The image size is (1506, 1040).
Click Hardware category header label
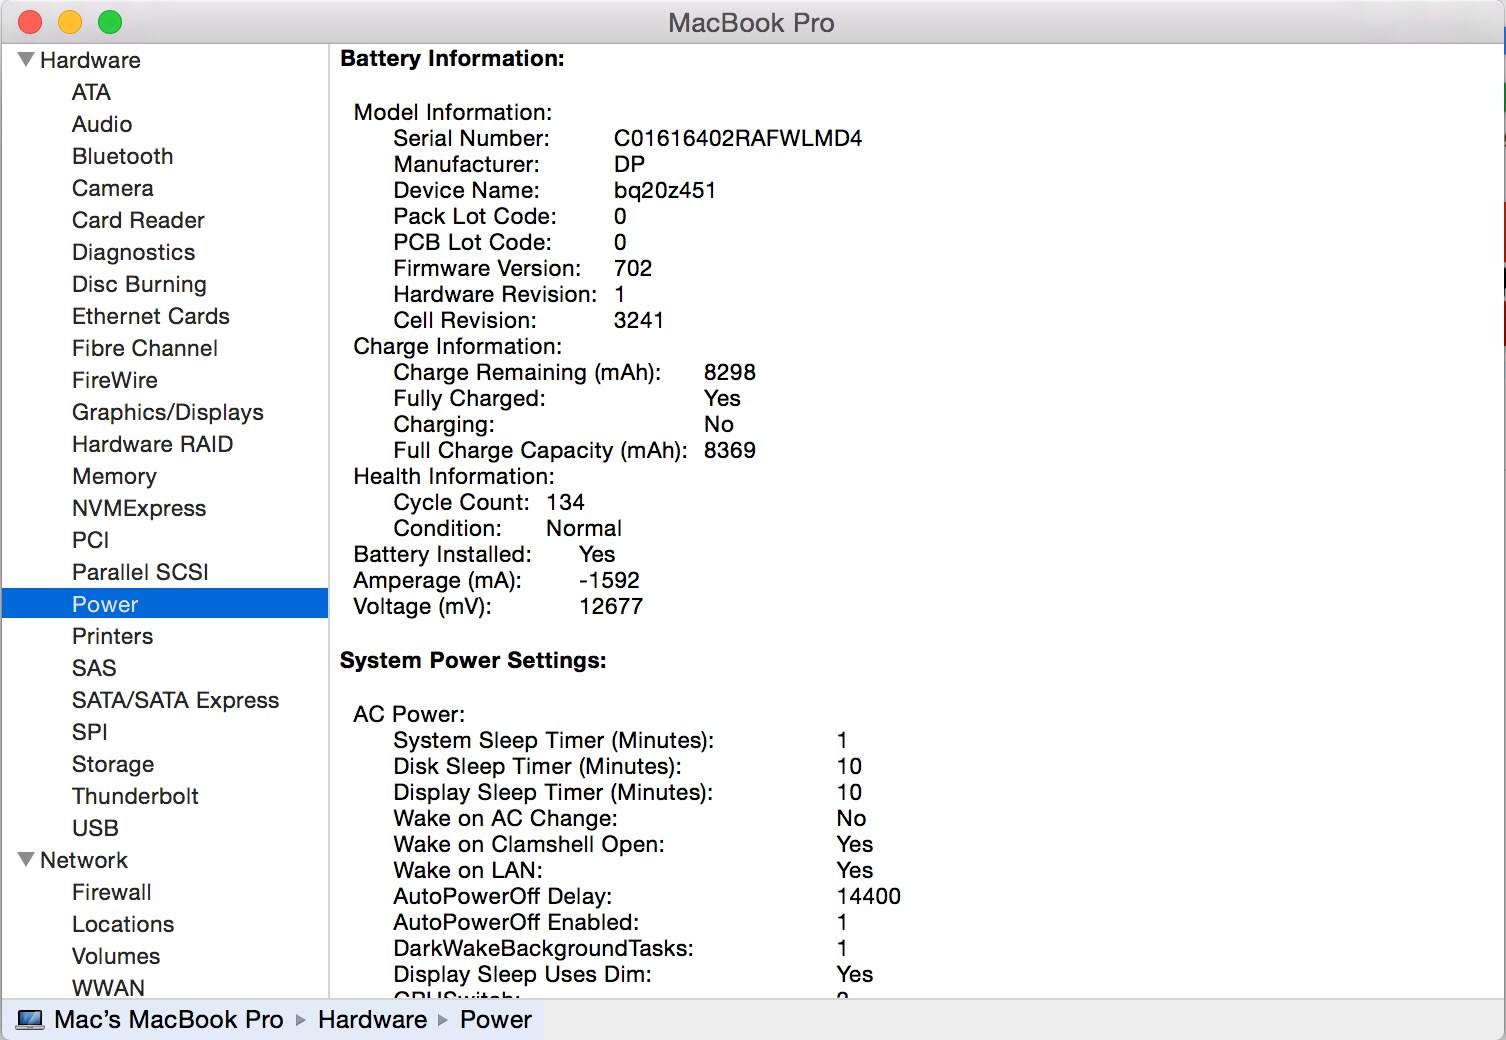click(x=90, y=60)
